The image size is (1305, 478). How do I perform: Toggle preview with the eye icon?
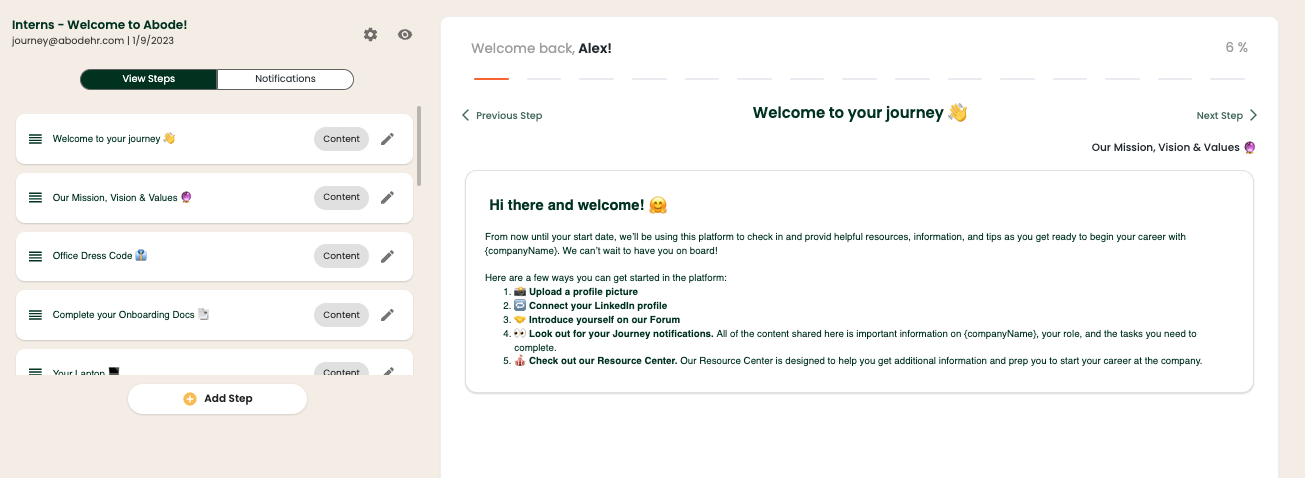[405, 35]
